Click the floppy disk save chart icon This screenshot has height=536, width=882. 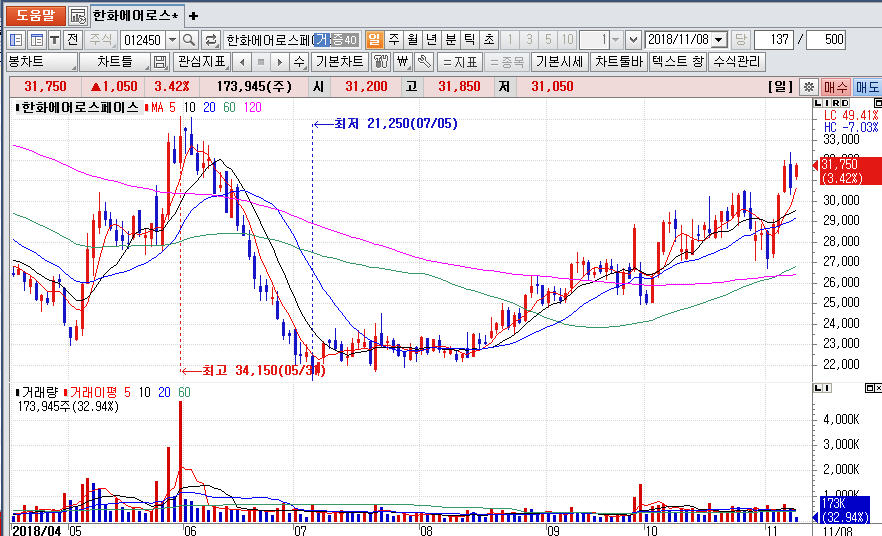tap(160, 62)
